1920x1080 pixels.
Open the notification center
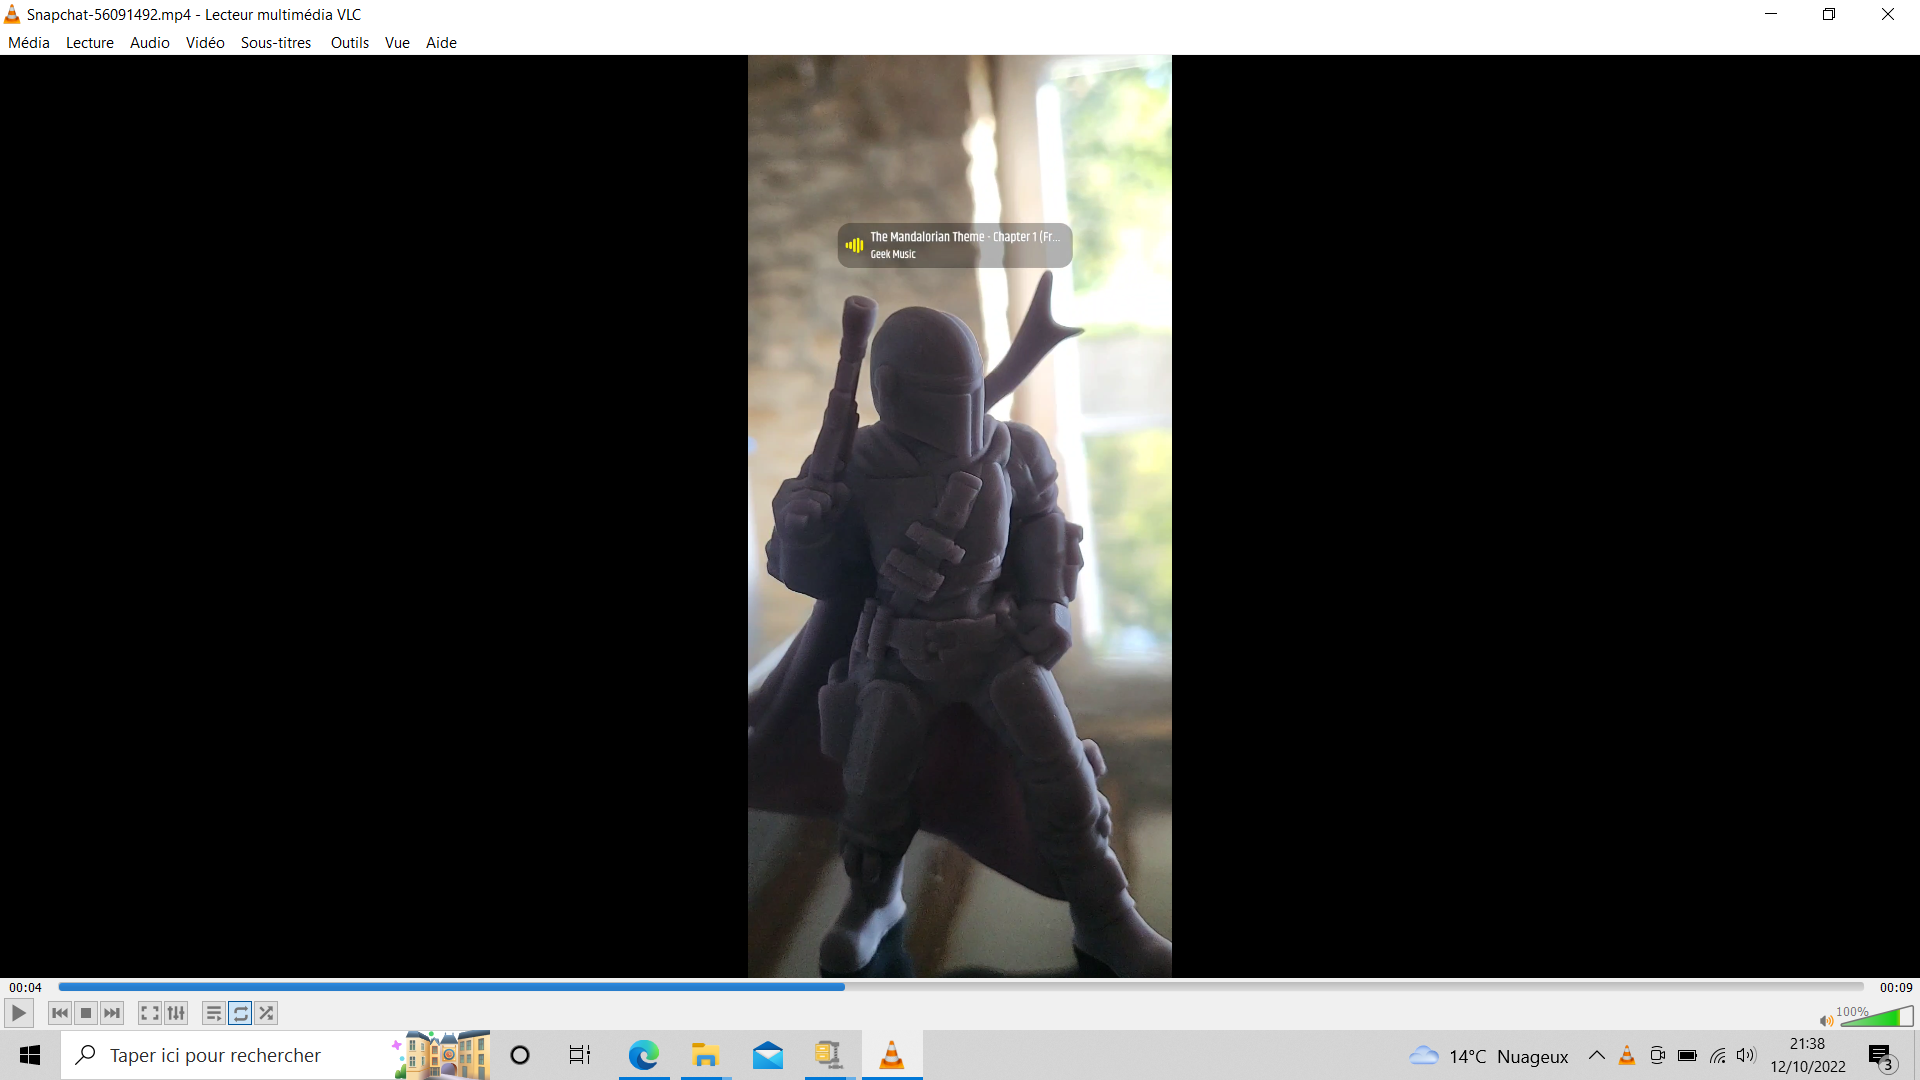click(1881, 1056)
